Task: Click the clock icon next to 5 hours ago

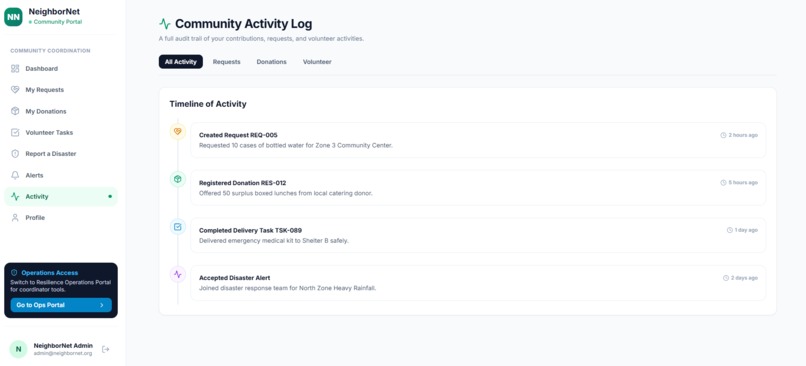Action: coord(723,182)
